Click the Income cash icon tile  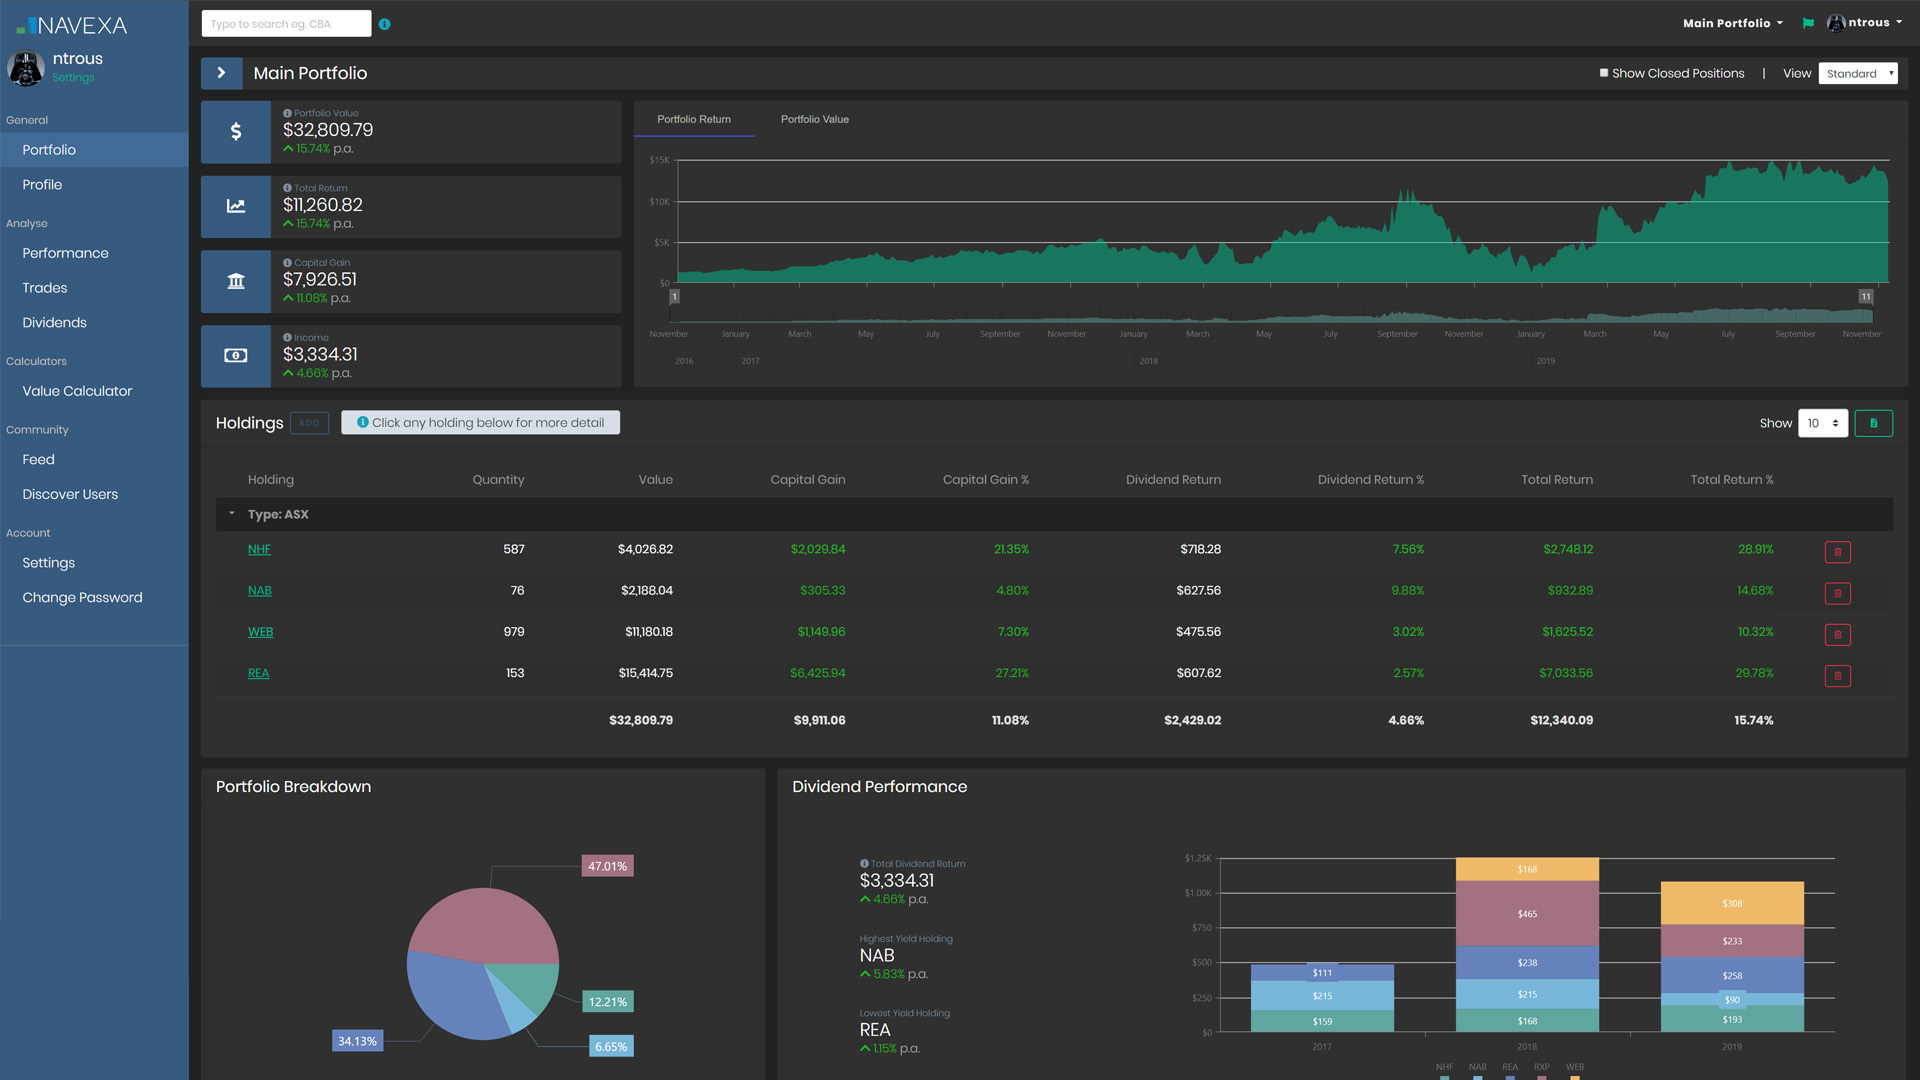pyautogui.click(x=236, y=356)
